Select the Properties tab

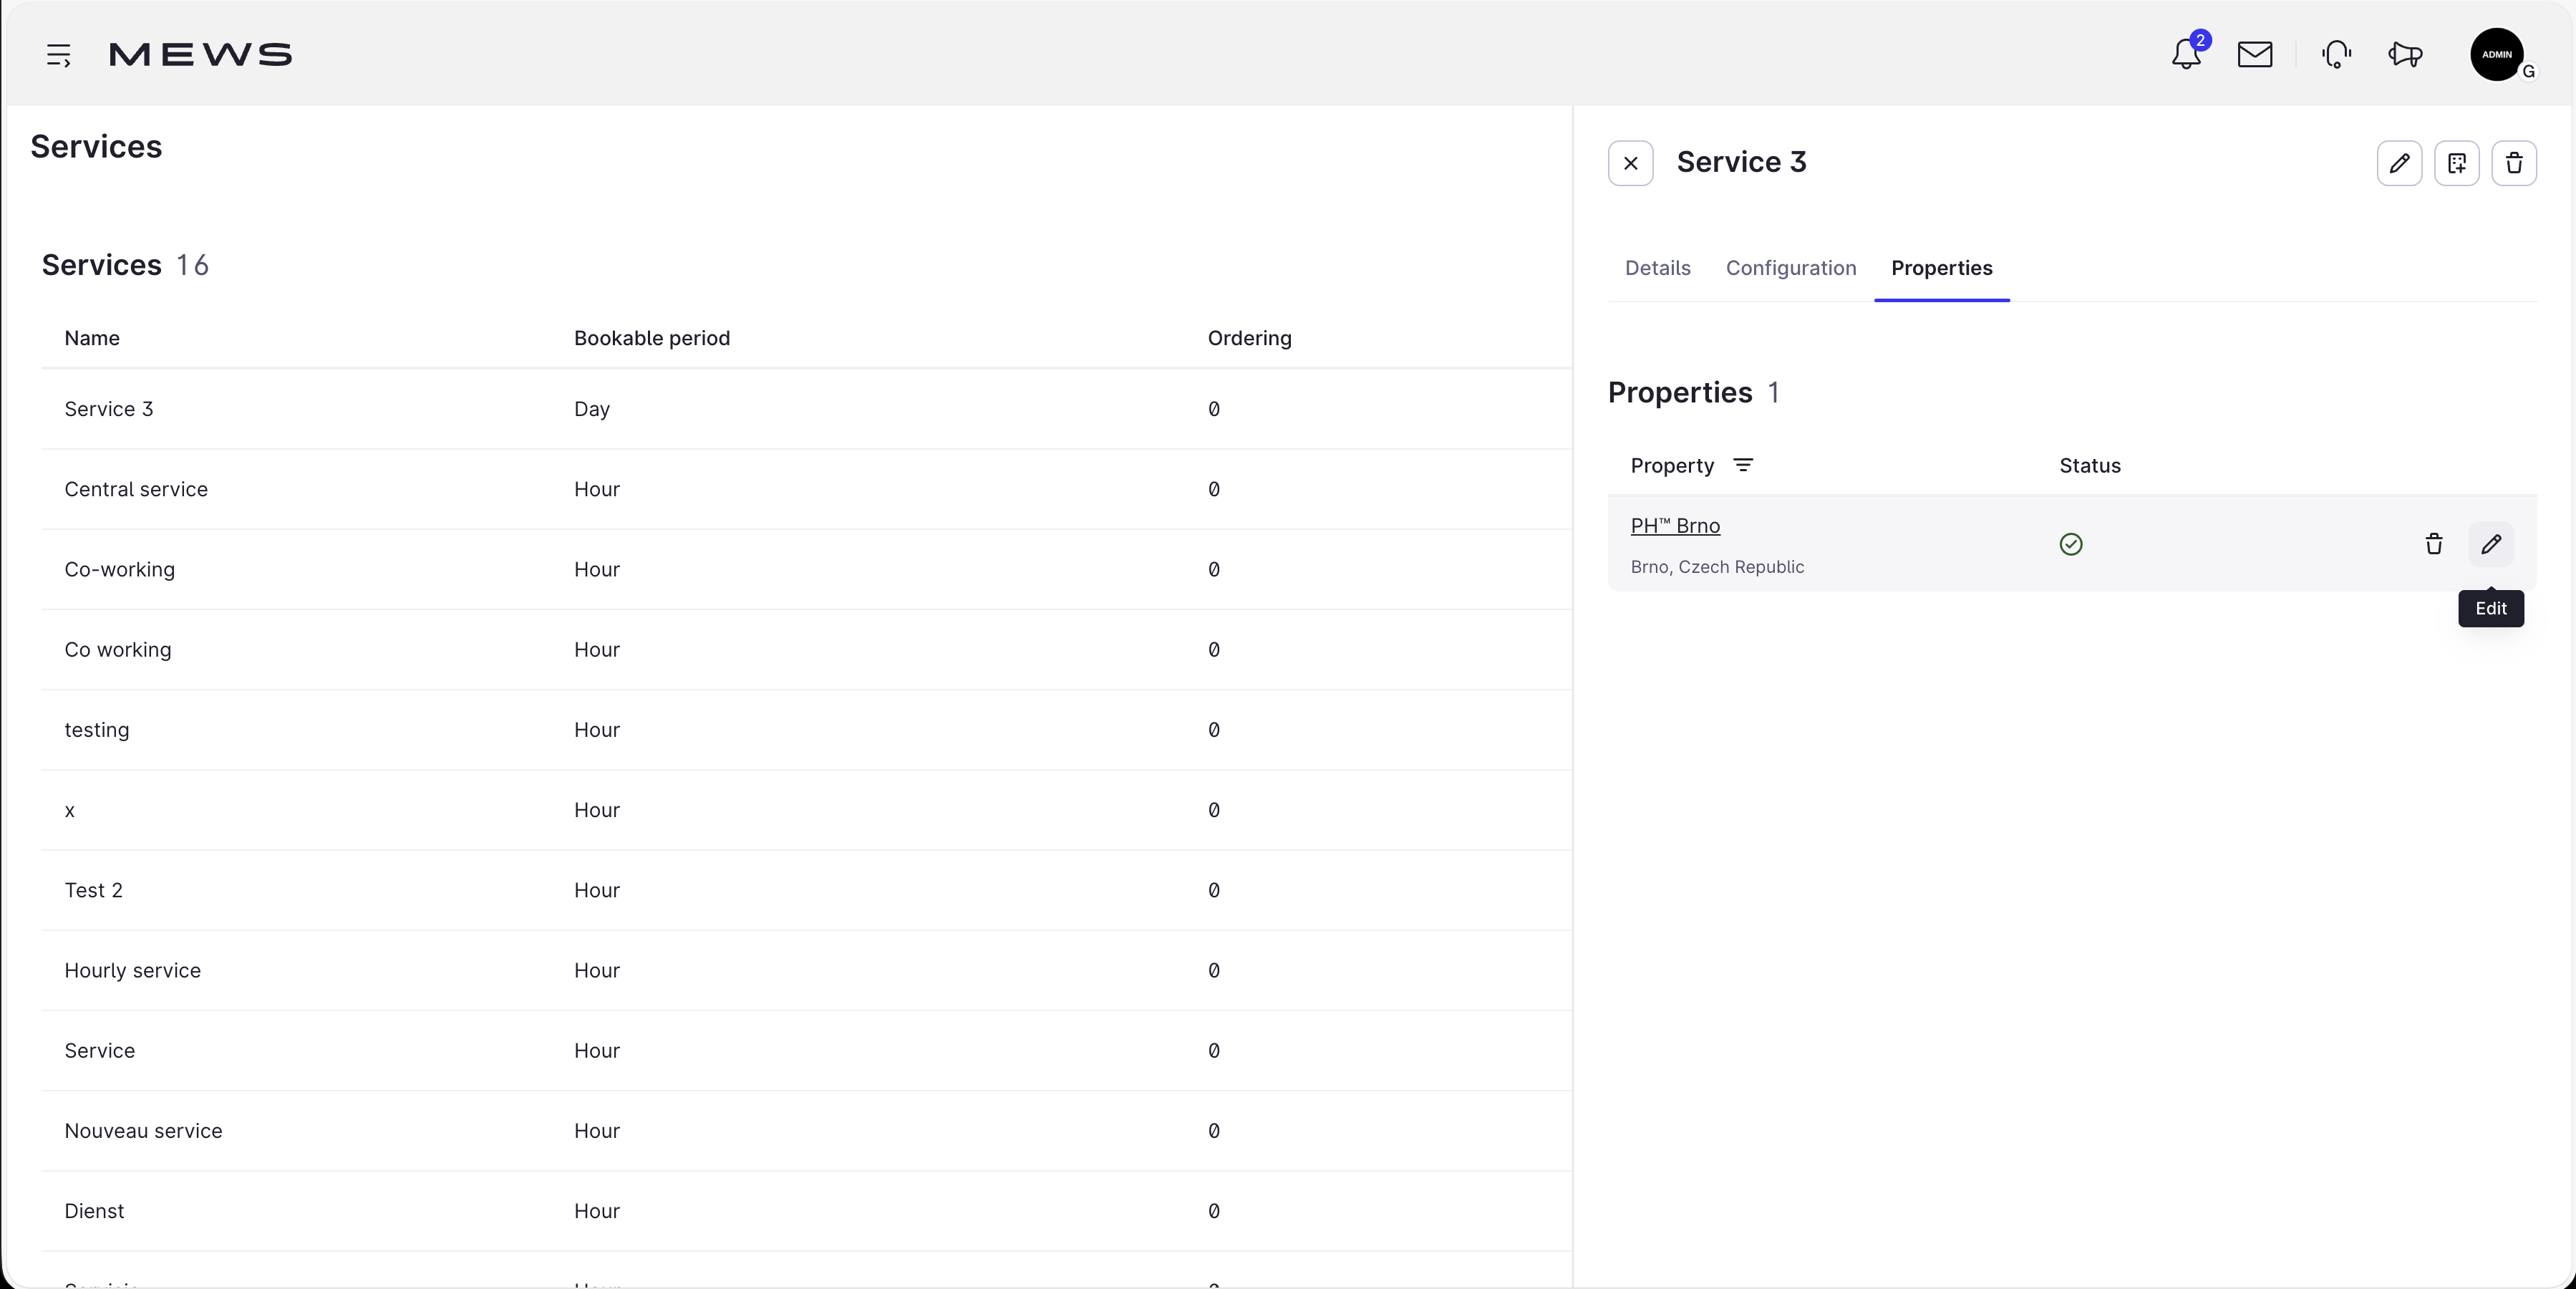(x=1941, y=268)
